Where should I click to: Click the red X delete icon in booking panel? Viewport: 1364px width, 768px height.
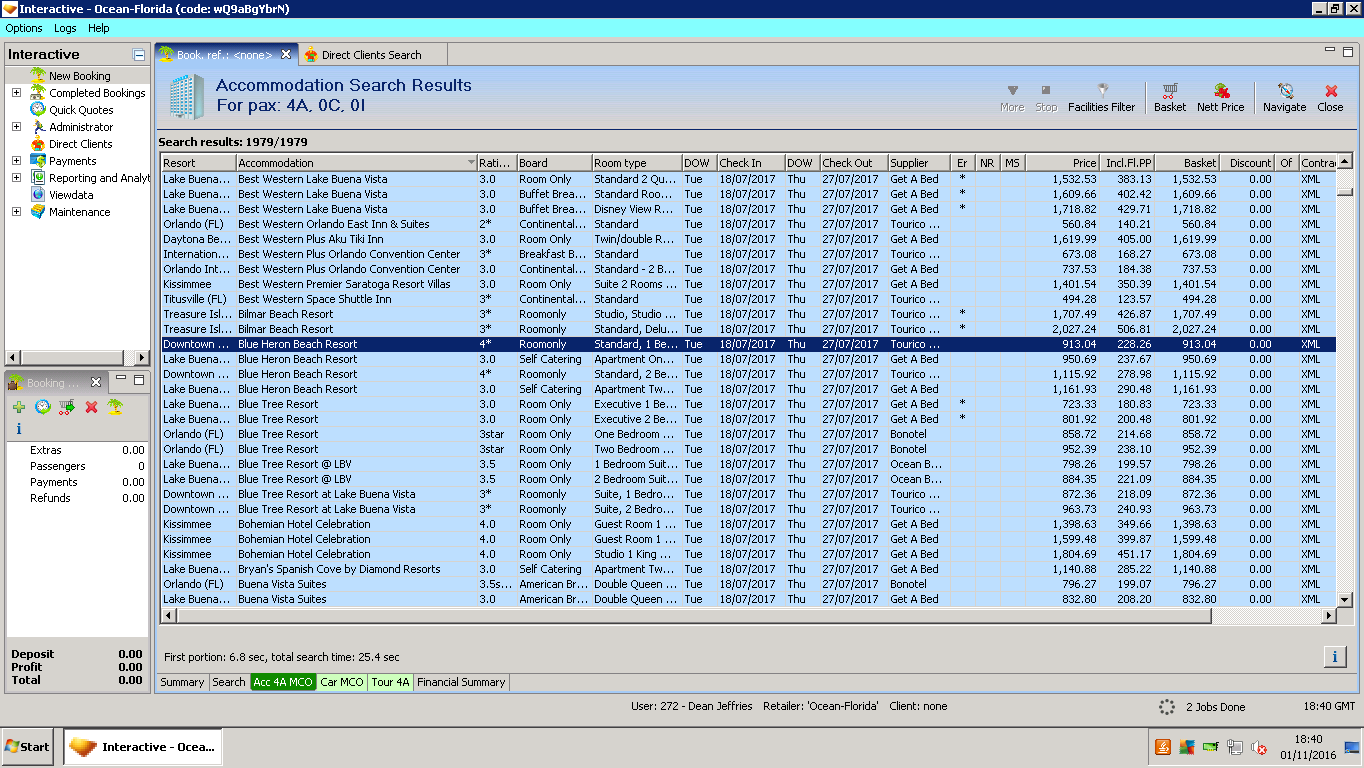[91, 407]
